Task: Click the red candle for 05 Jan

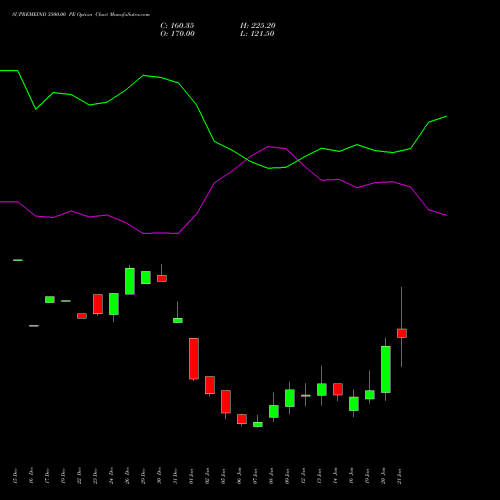Action: click(226, 402)
